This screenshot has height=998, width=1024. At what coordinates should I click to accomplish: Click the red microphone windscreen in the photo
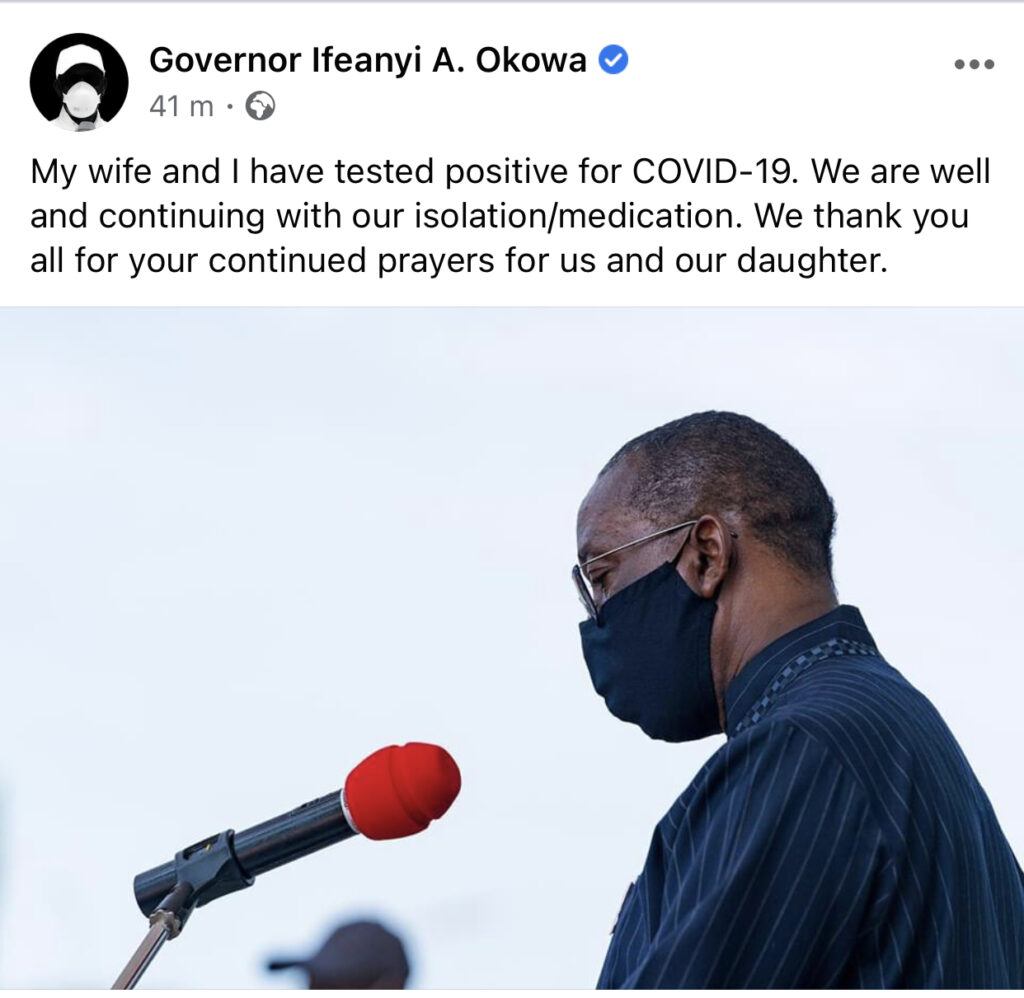point(402,790)
